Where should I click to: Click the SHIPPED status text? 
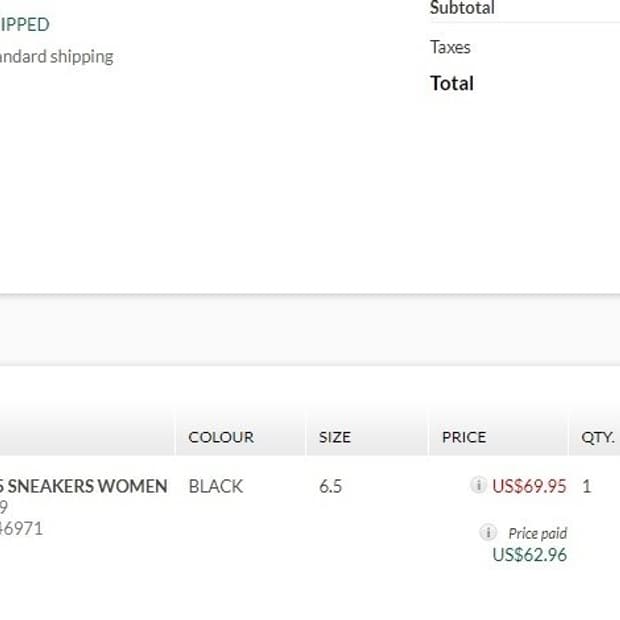[25, 25]
